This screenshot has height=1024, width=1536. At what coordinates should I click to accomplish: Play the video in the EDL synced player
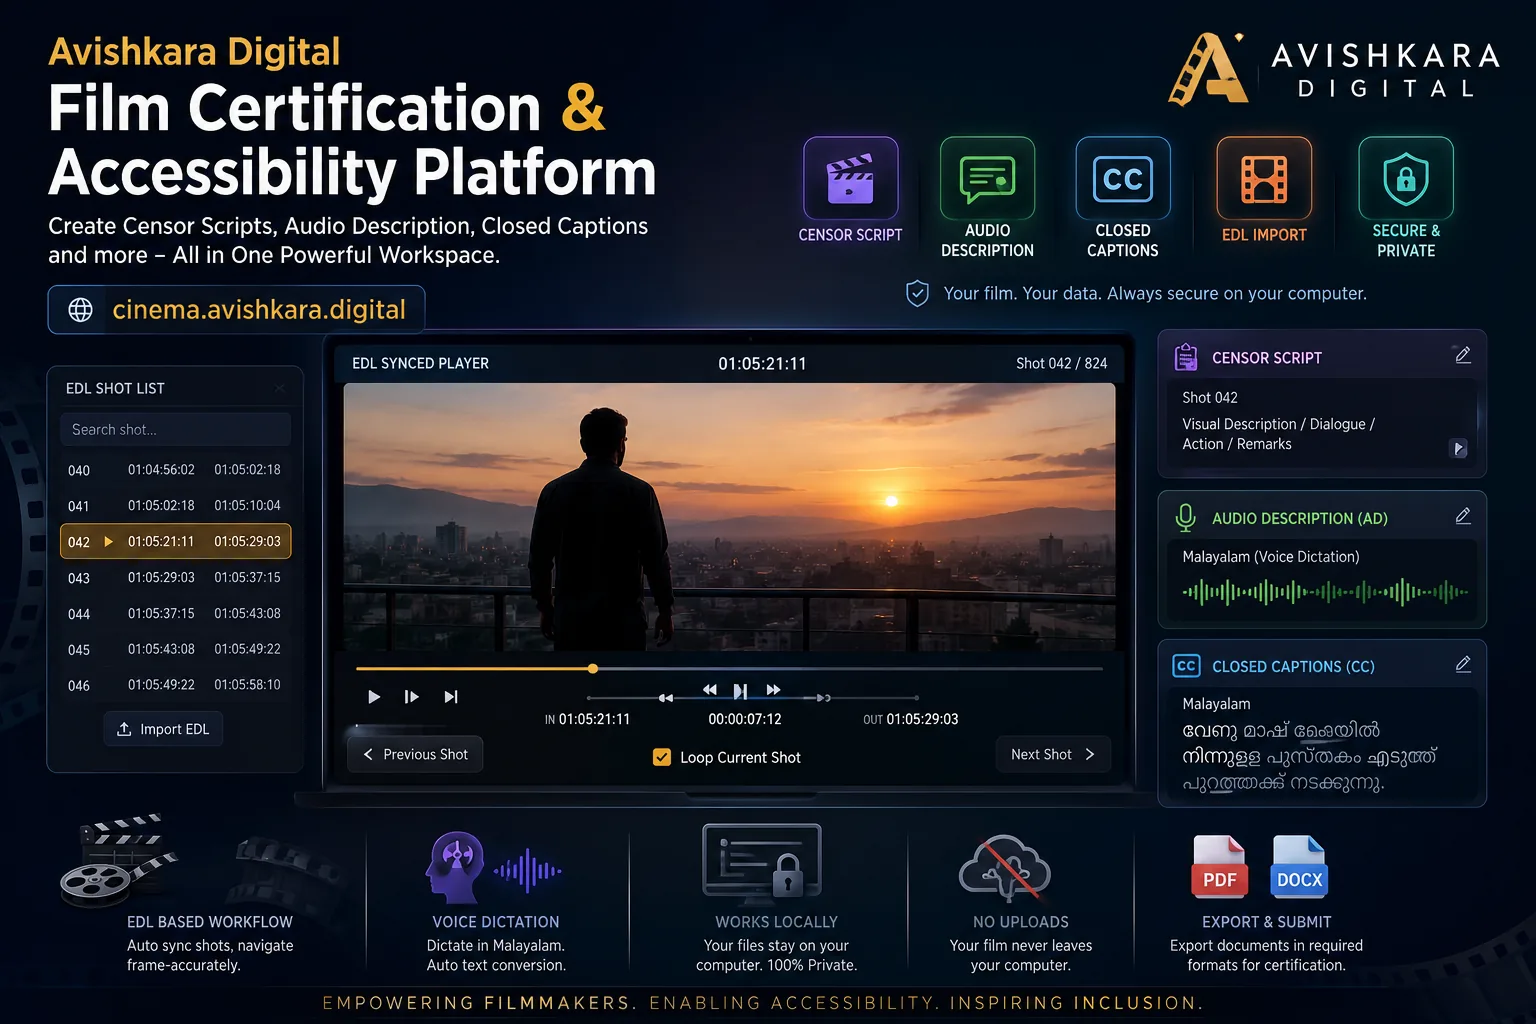pos(374,697)
